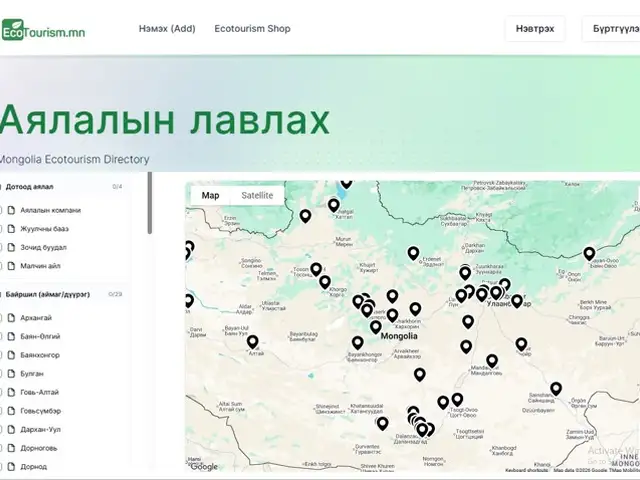Viewport: 640px width, 480px height.
Task: Click the Mongolia country label on map
Action: (x=399, y=336)
